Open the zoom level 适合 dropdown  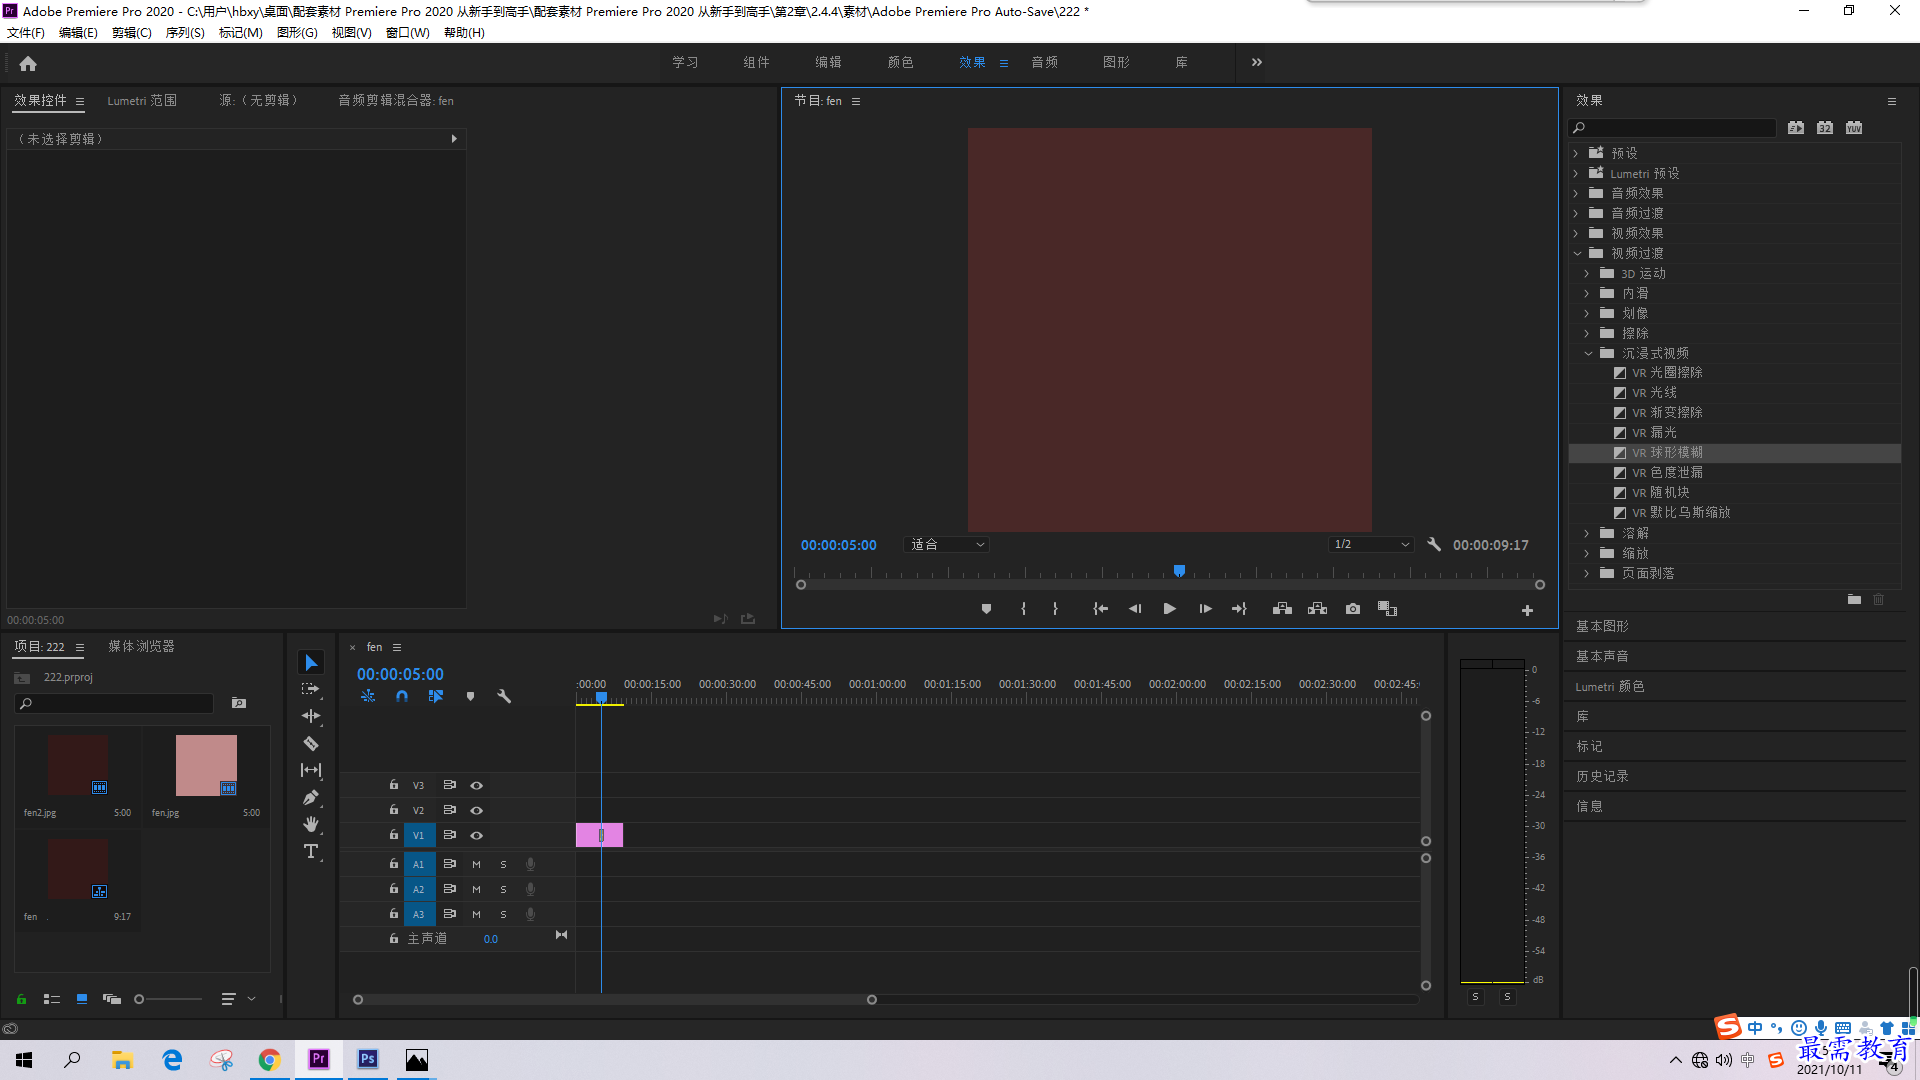[x=947, y=544]
